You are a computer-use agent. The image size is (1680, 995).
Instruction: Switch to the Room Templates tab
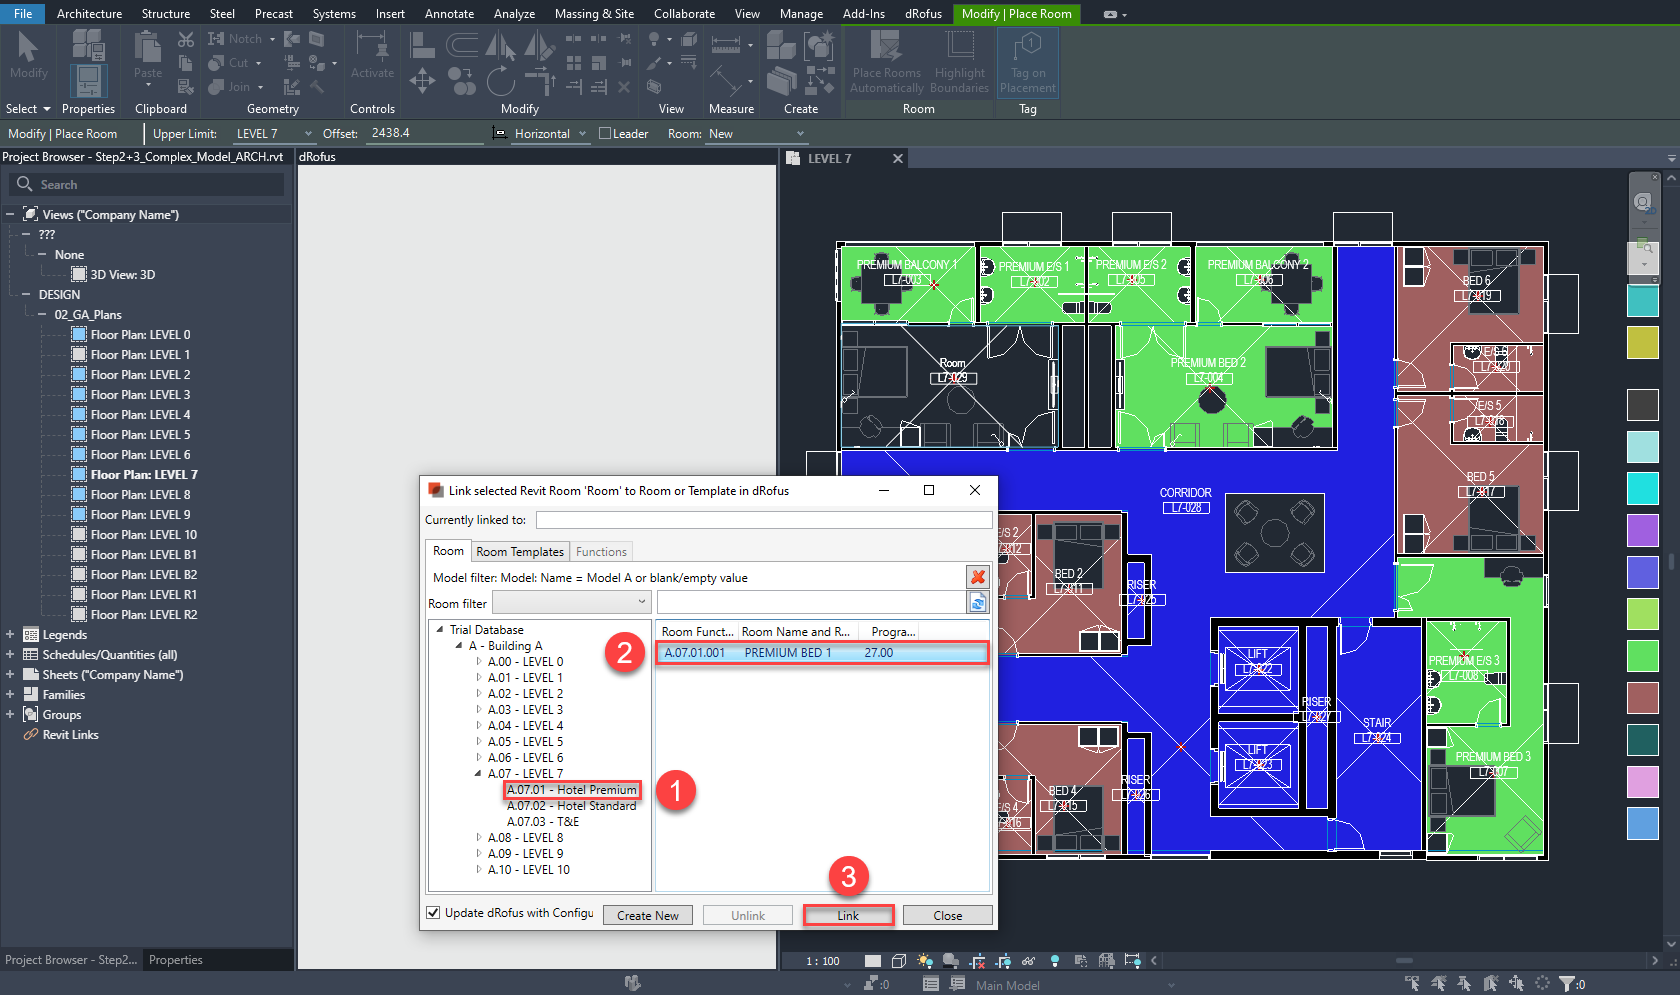[520, 551]
